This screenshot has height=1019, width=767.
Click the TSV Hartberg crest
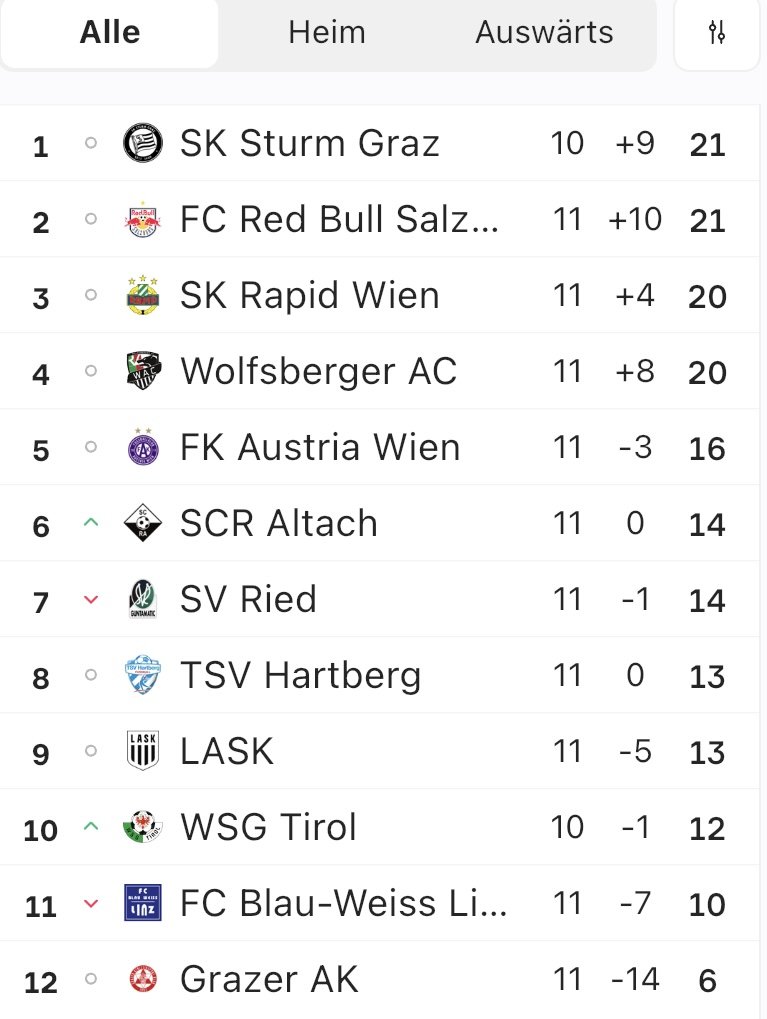coord(142,676)
